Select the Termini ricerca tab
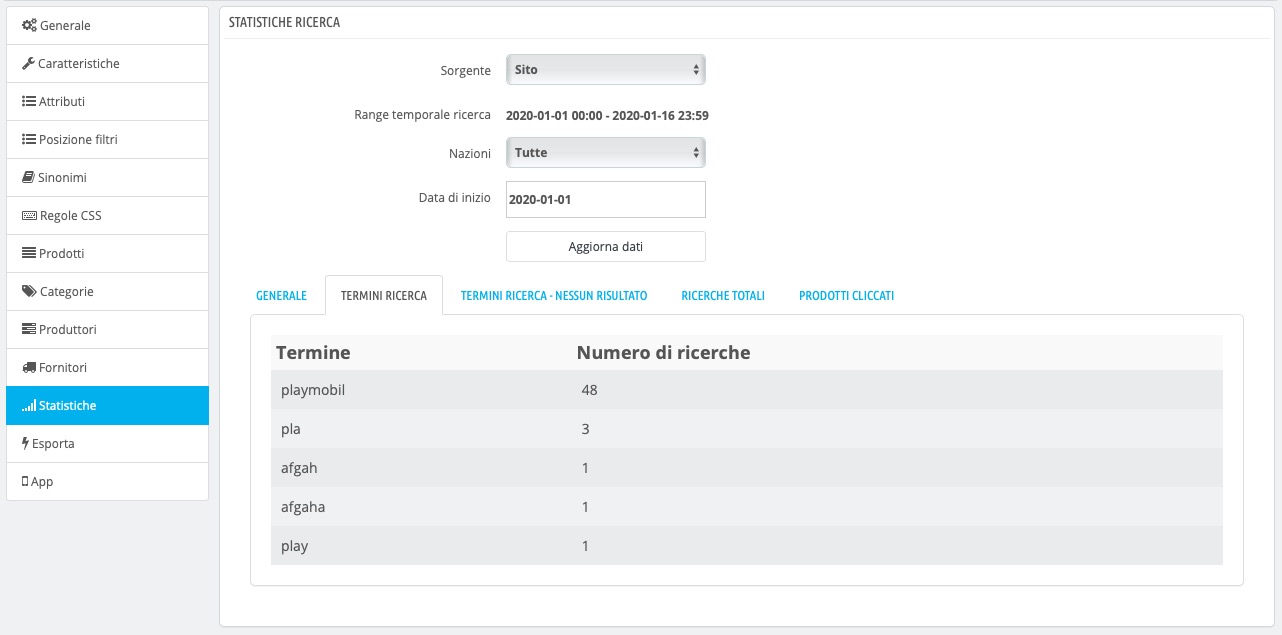Image resolution: width=1282 pixels, height=635 pixels. tap(384, 296)
